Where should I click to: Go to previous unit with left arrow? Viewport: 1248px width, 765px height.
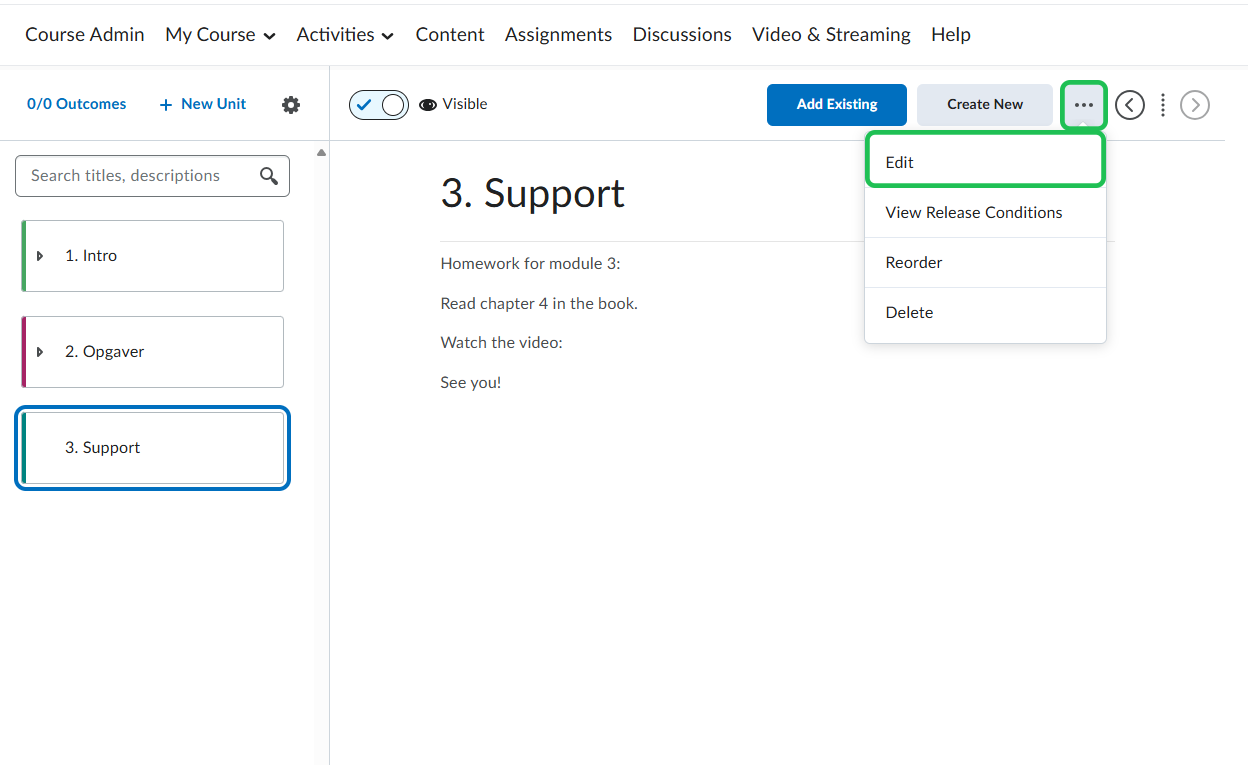coord(1129,105)
